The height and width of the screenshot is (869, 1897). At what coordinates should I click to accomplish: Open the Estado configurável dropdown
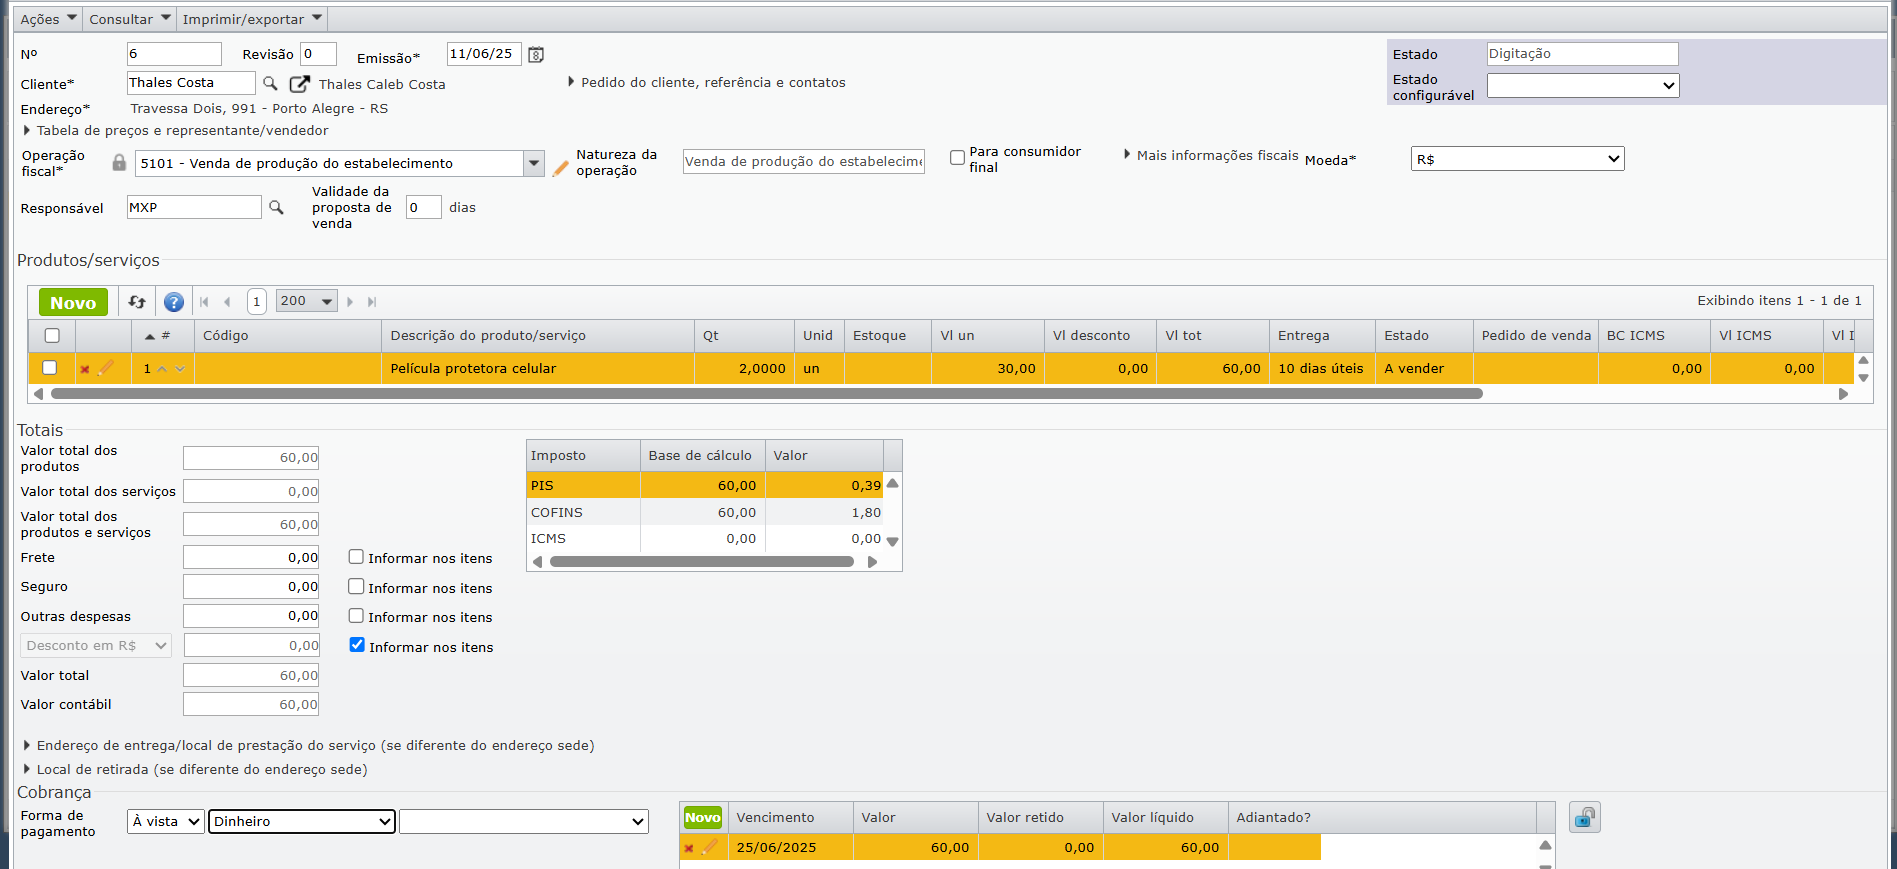[1583, 86]
